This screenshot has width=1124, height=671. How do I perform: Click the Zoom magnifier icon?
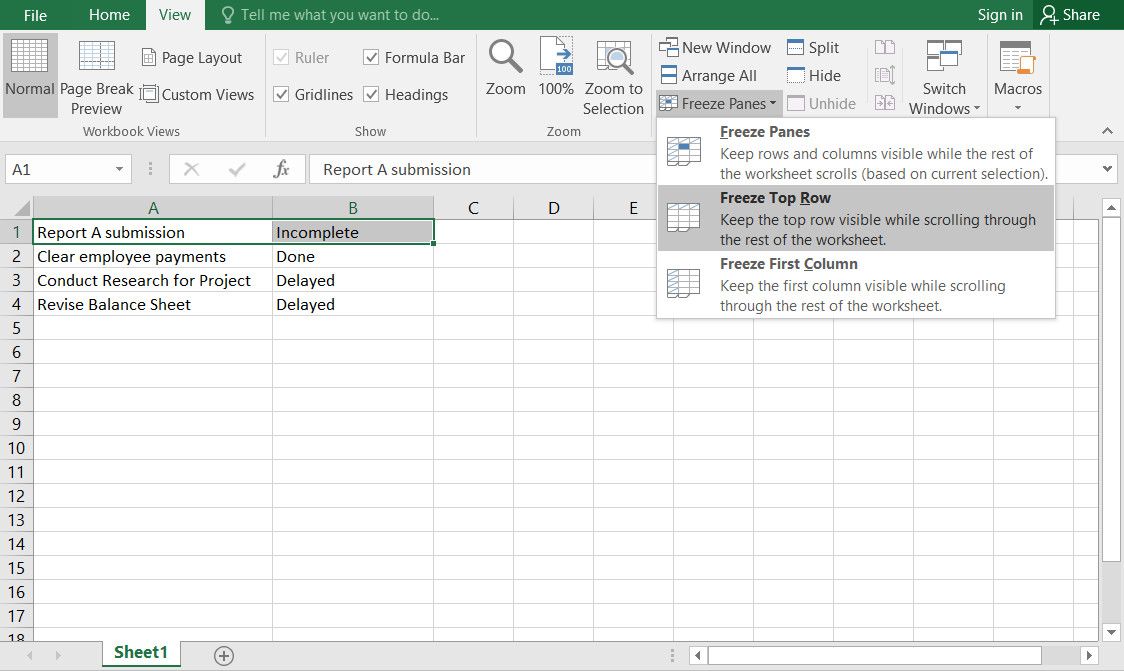(x=505, y=58)
